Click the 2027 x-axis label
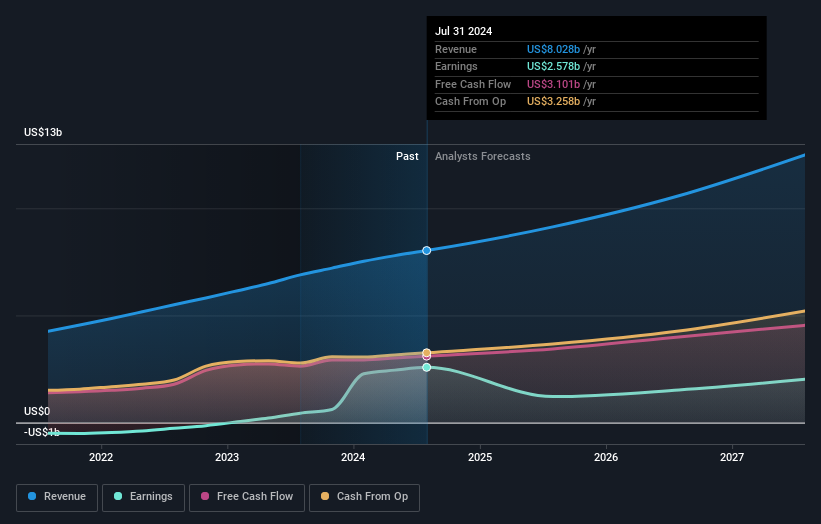 point(731,458)
